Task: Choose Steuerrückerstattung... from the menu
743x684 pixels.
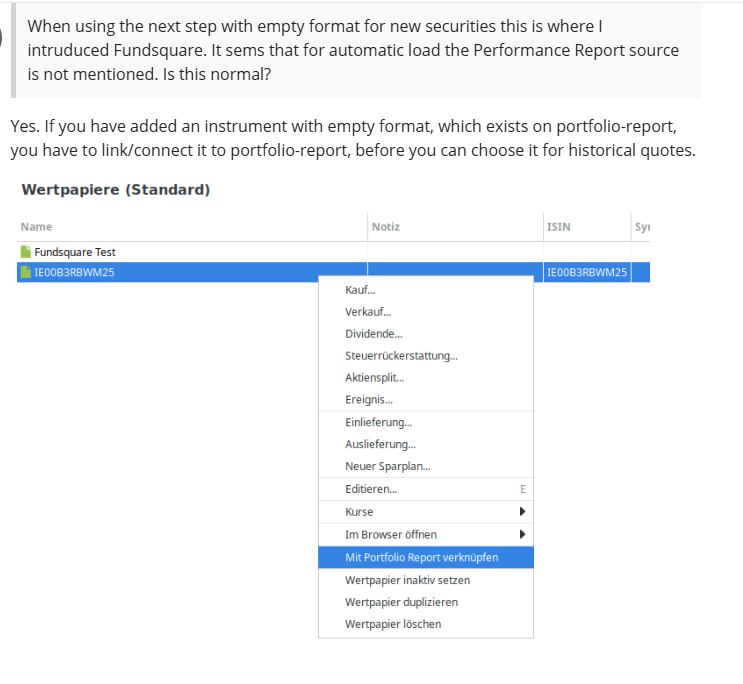Action: 426,356
